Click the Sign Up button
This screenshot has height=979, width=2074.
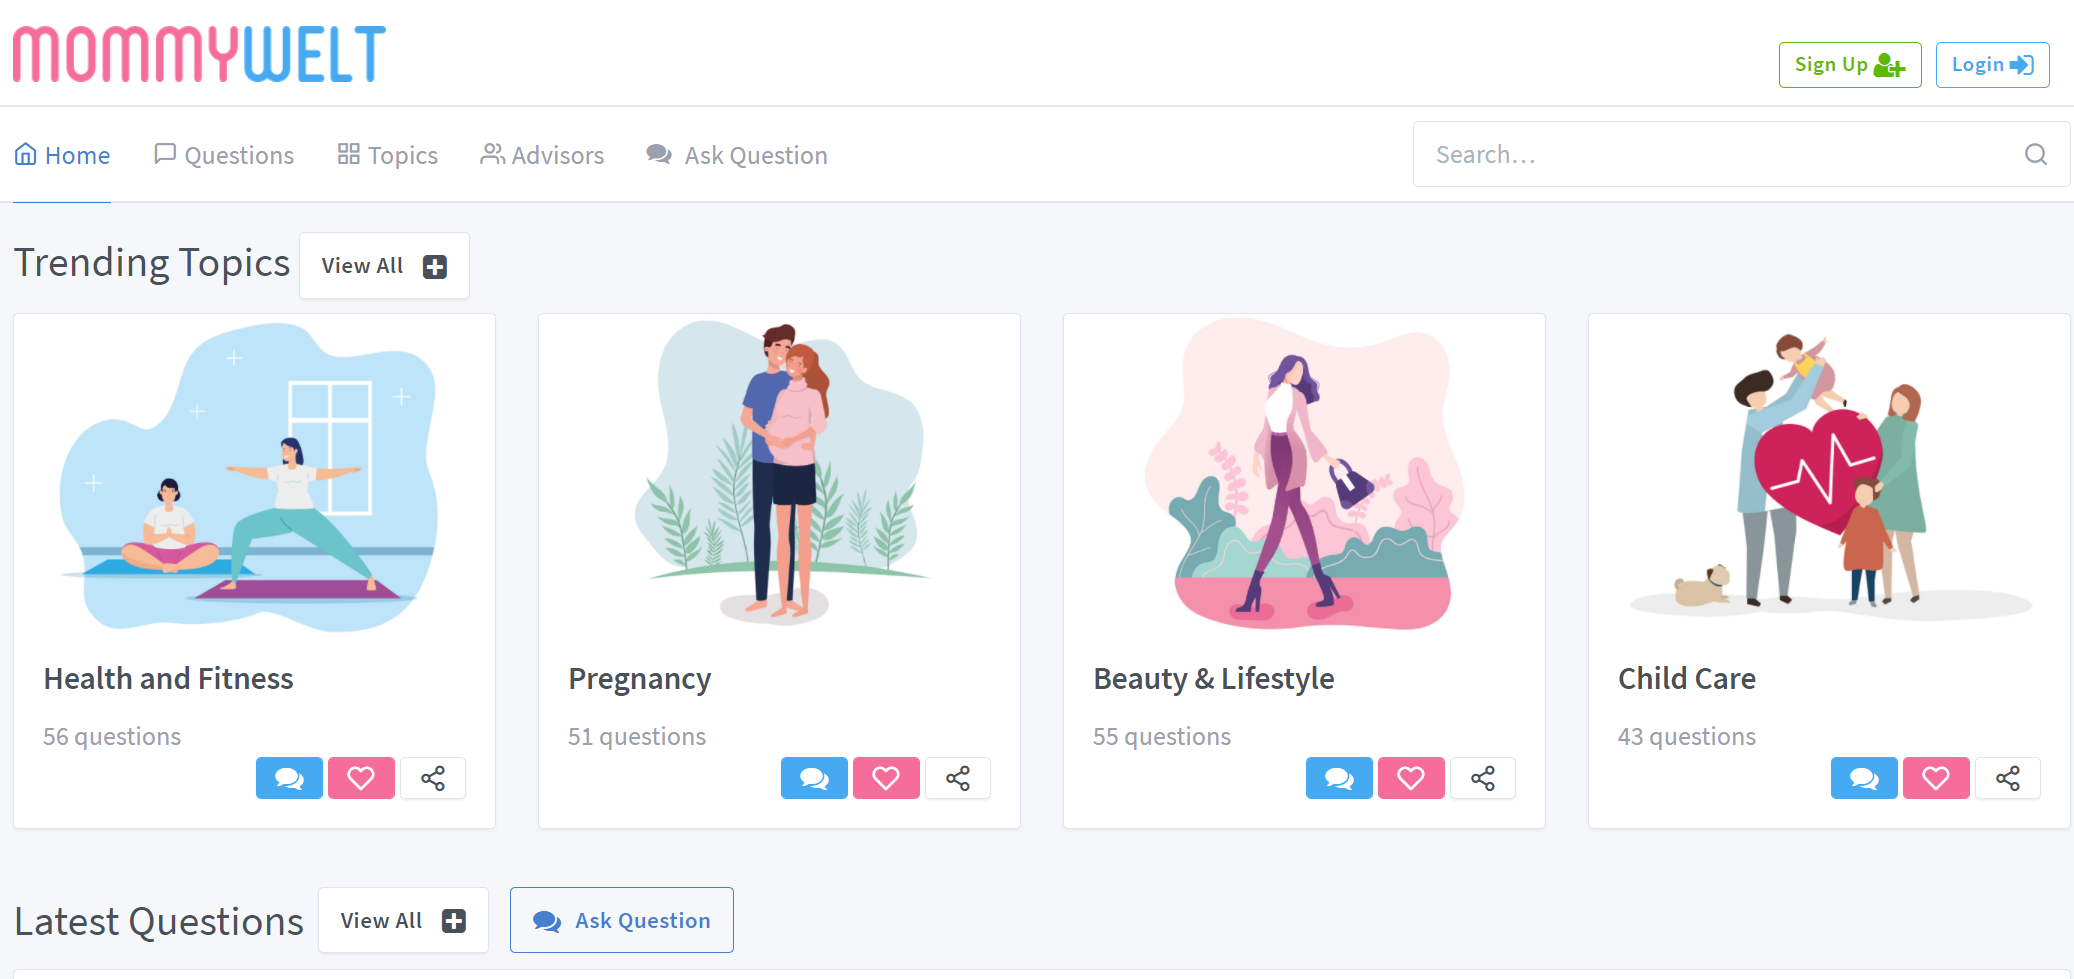pos(1850,65)
